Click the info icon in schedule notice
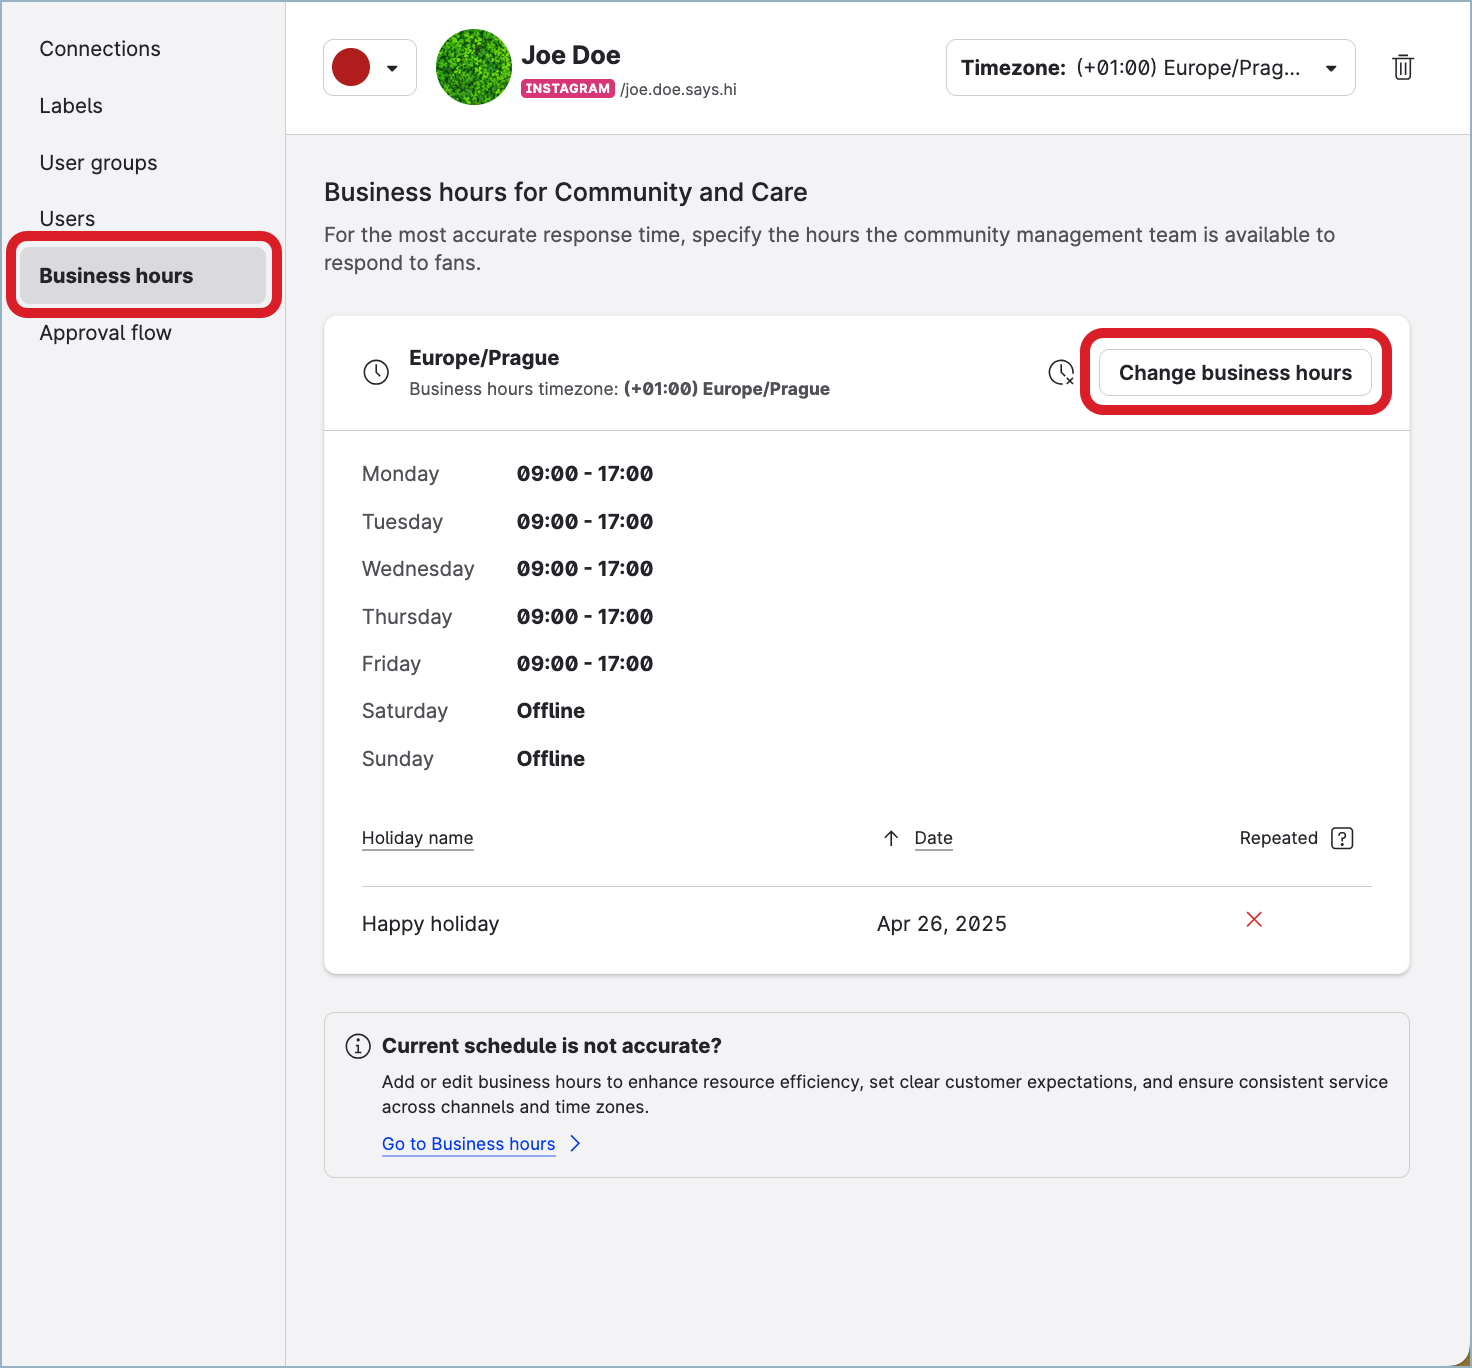This screenshot has height=1368, width=1472. pyautogui.click(x=357, y=1046)
